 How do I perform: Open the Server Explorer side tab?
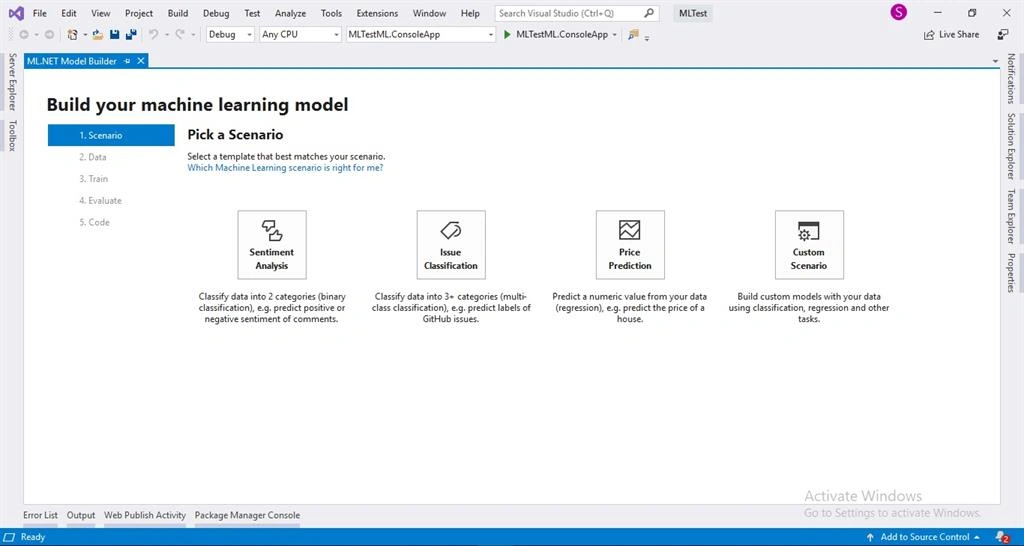(x=12, y=82)
